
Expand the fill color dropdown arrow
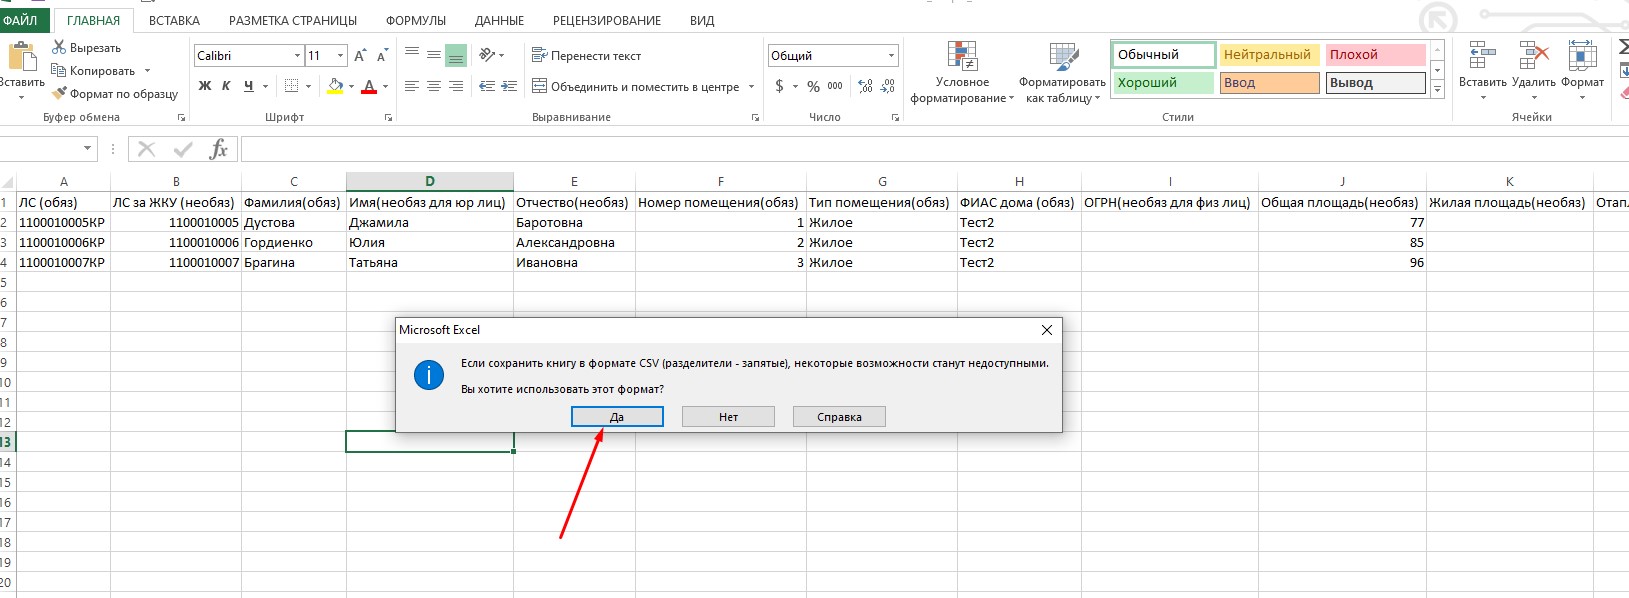click(351, 87)
